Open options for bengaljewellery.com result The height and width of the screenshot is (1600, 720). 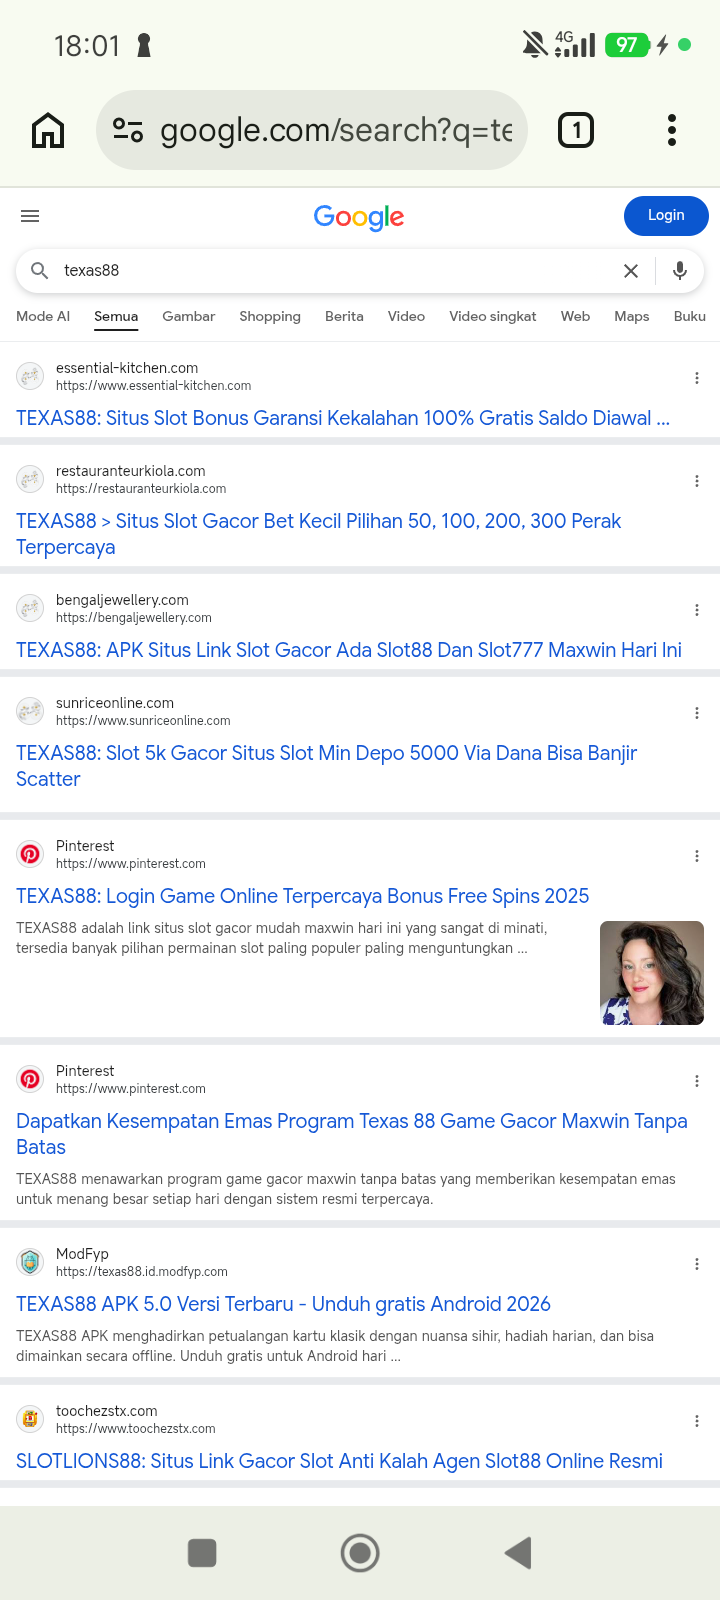(x=697, y=610)
